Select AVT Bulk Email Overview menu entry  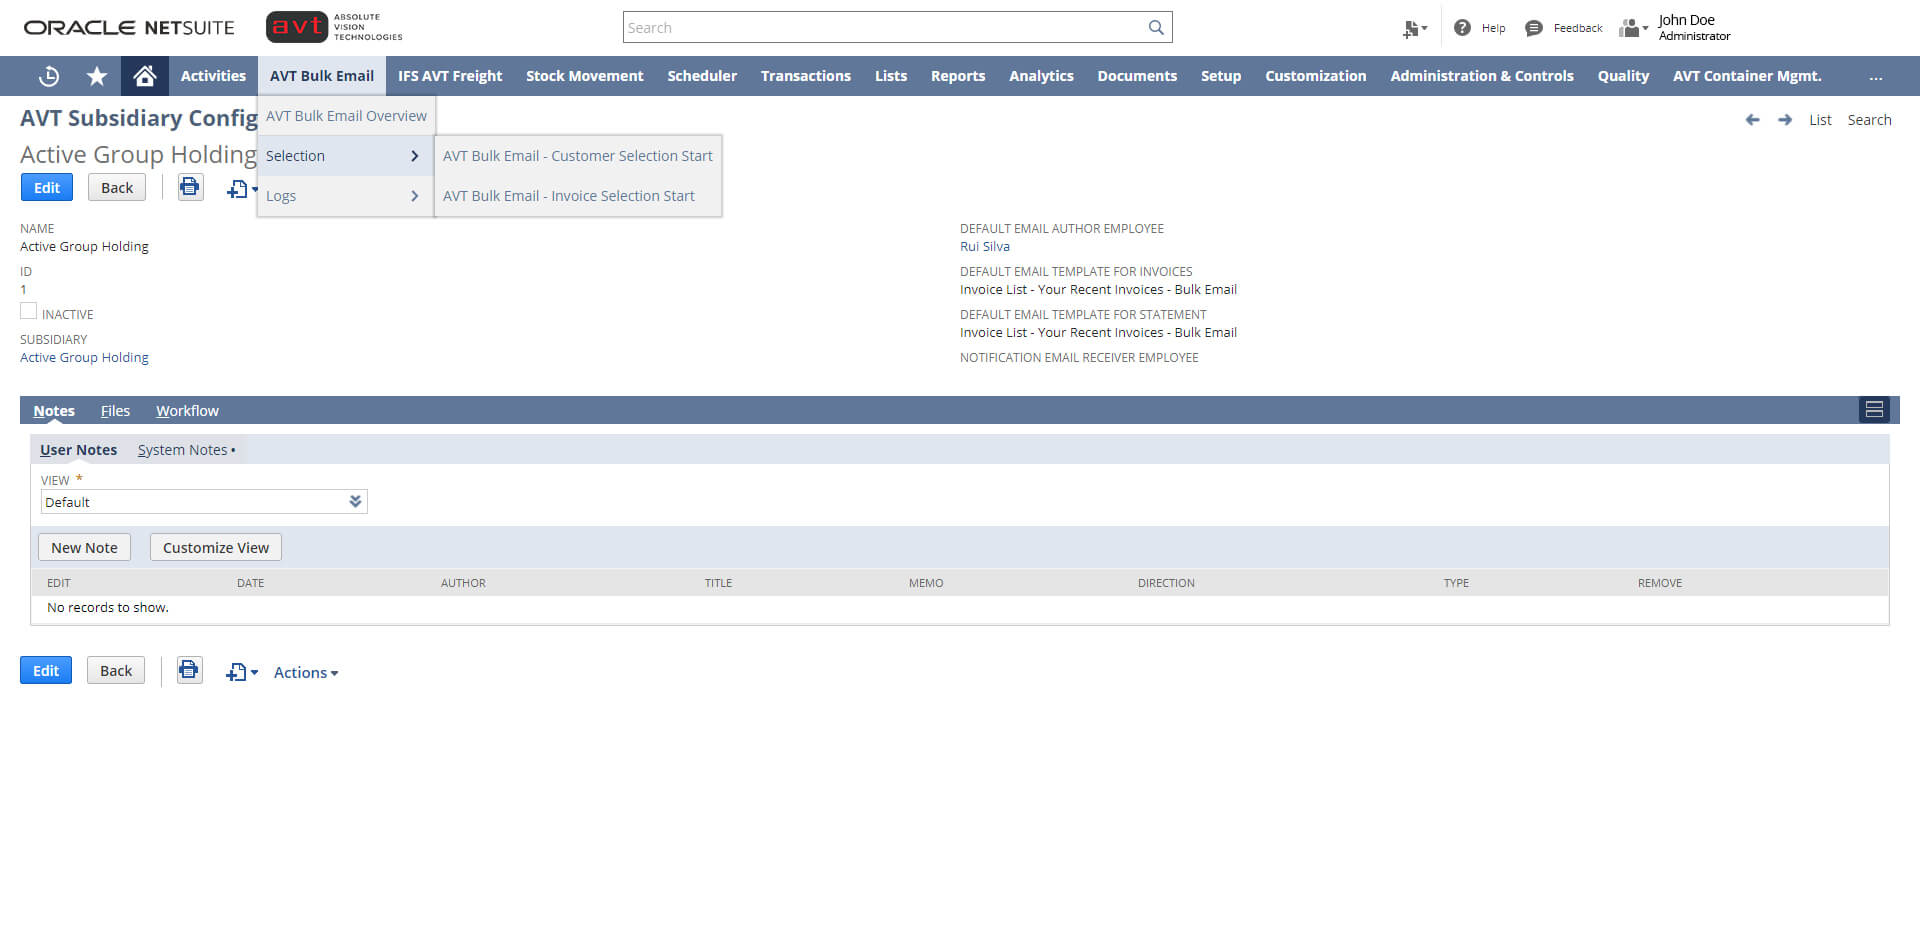pyautogui.click(x=346, y=115)
